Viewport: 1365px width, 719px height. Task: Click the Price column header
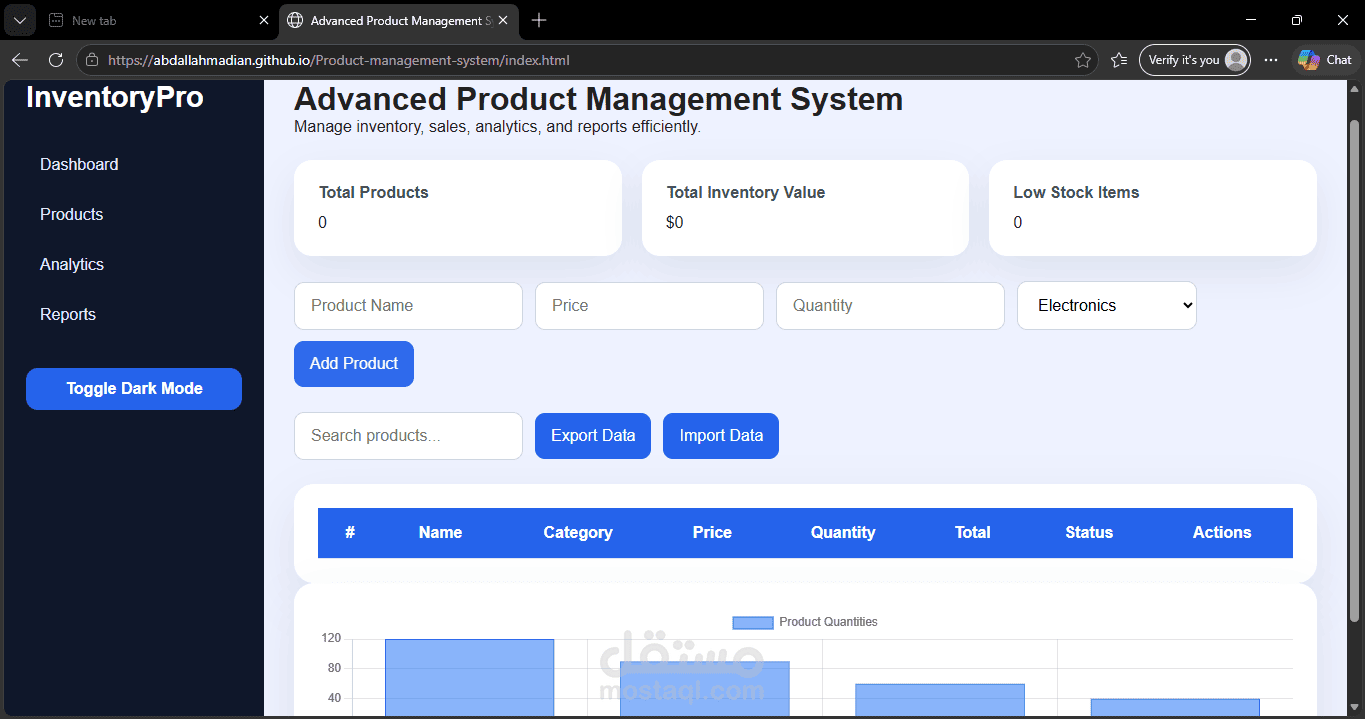pos(712,533)
